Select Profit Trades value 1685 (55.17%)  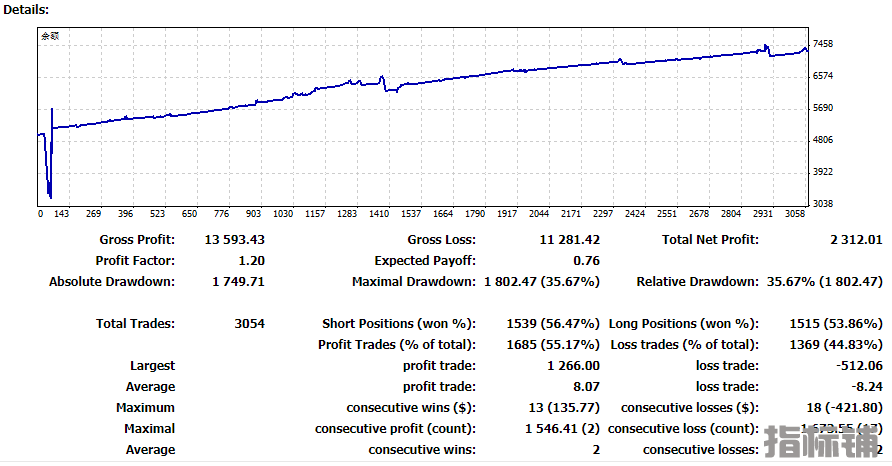553,345
